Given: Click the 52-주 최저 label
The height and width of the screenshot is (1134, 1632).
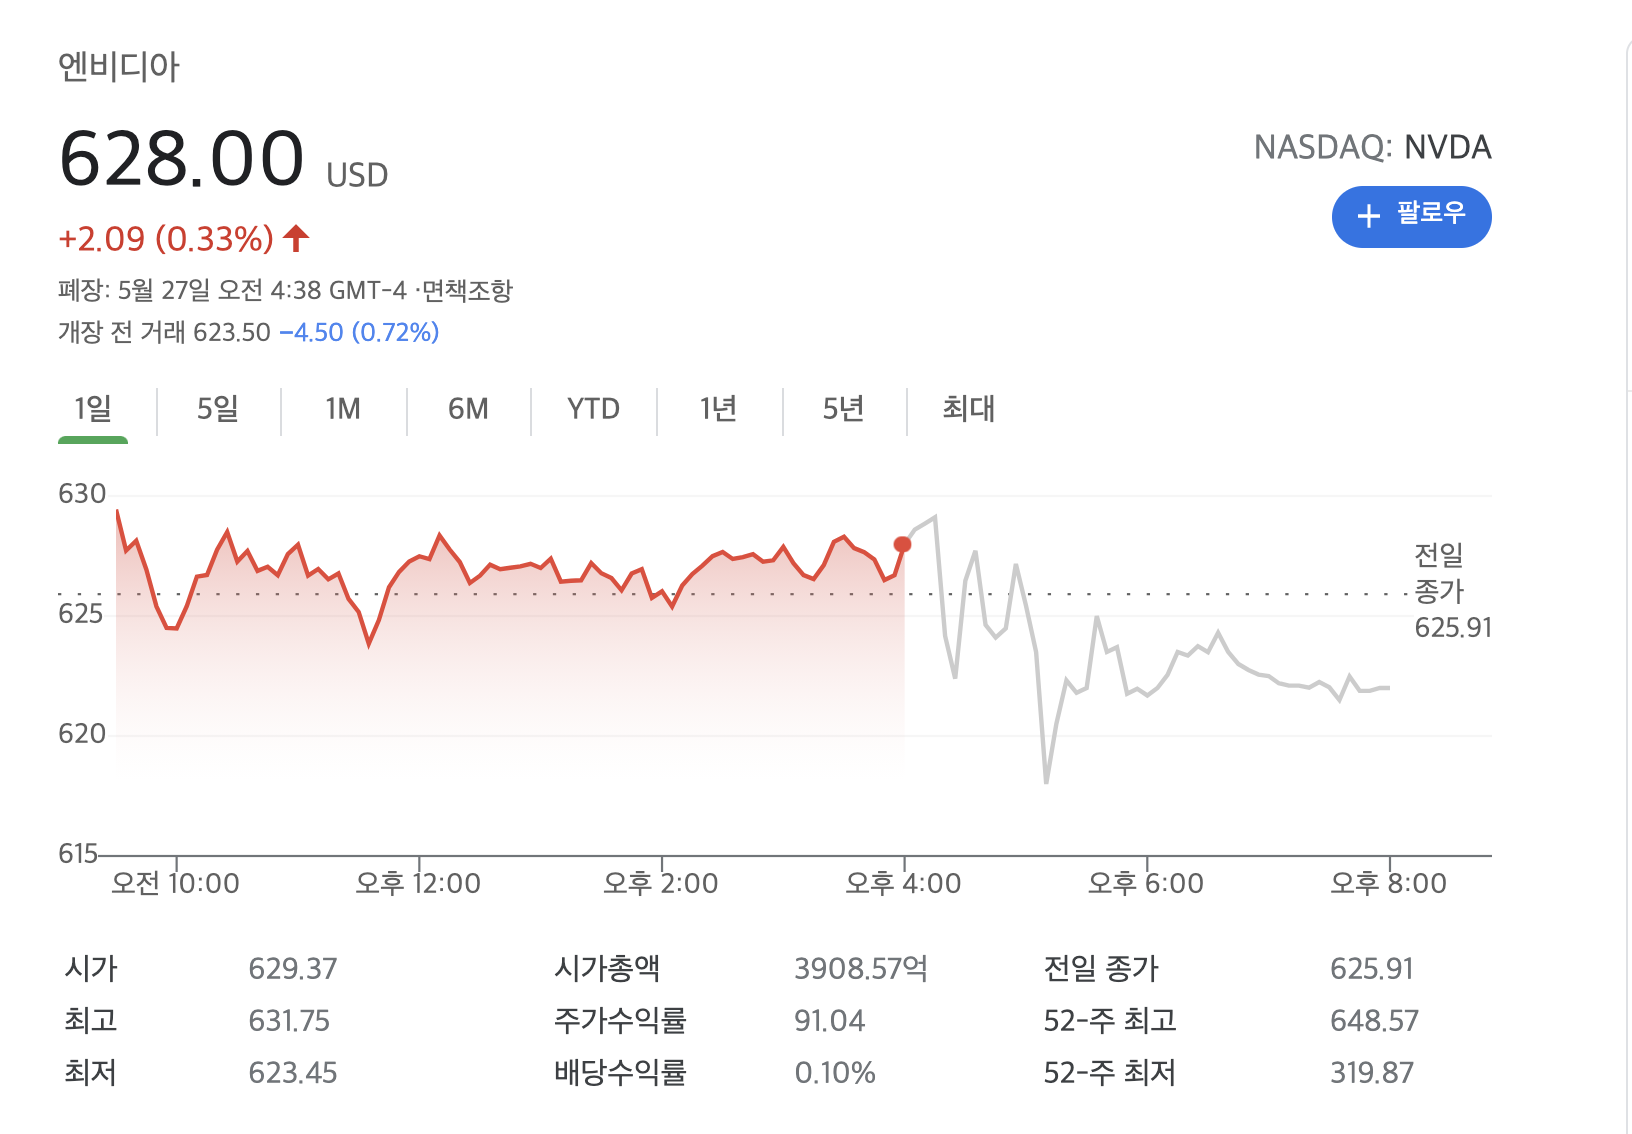Looking at the screenshot, I should click(1110, 1072).
